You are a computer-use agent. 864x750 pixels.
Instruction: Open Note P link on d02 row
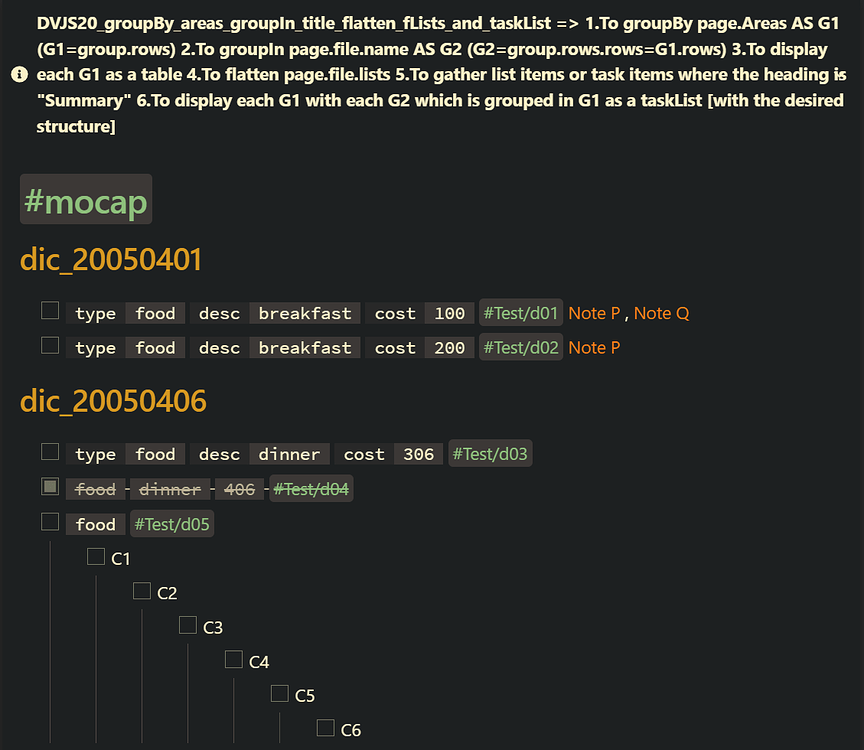(x=594, y=348)
